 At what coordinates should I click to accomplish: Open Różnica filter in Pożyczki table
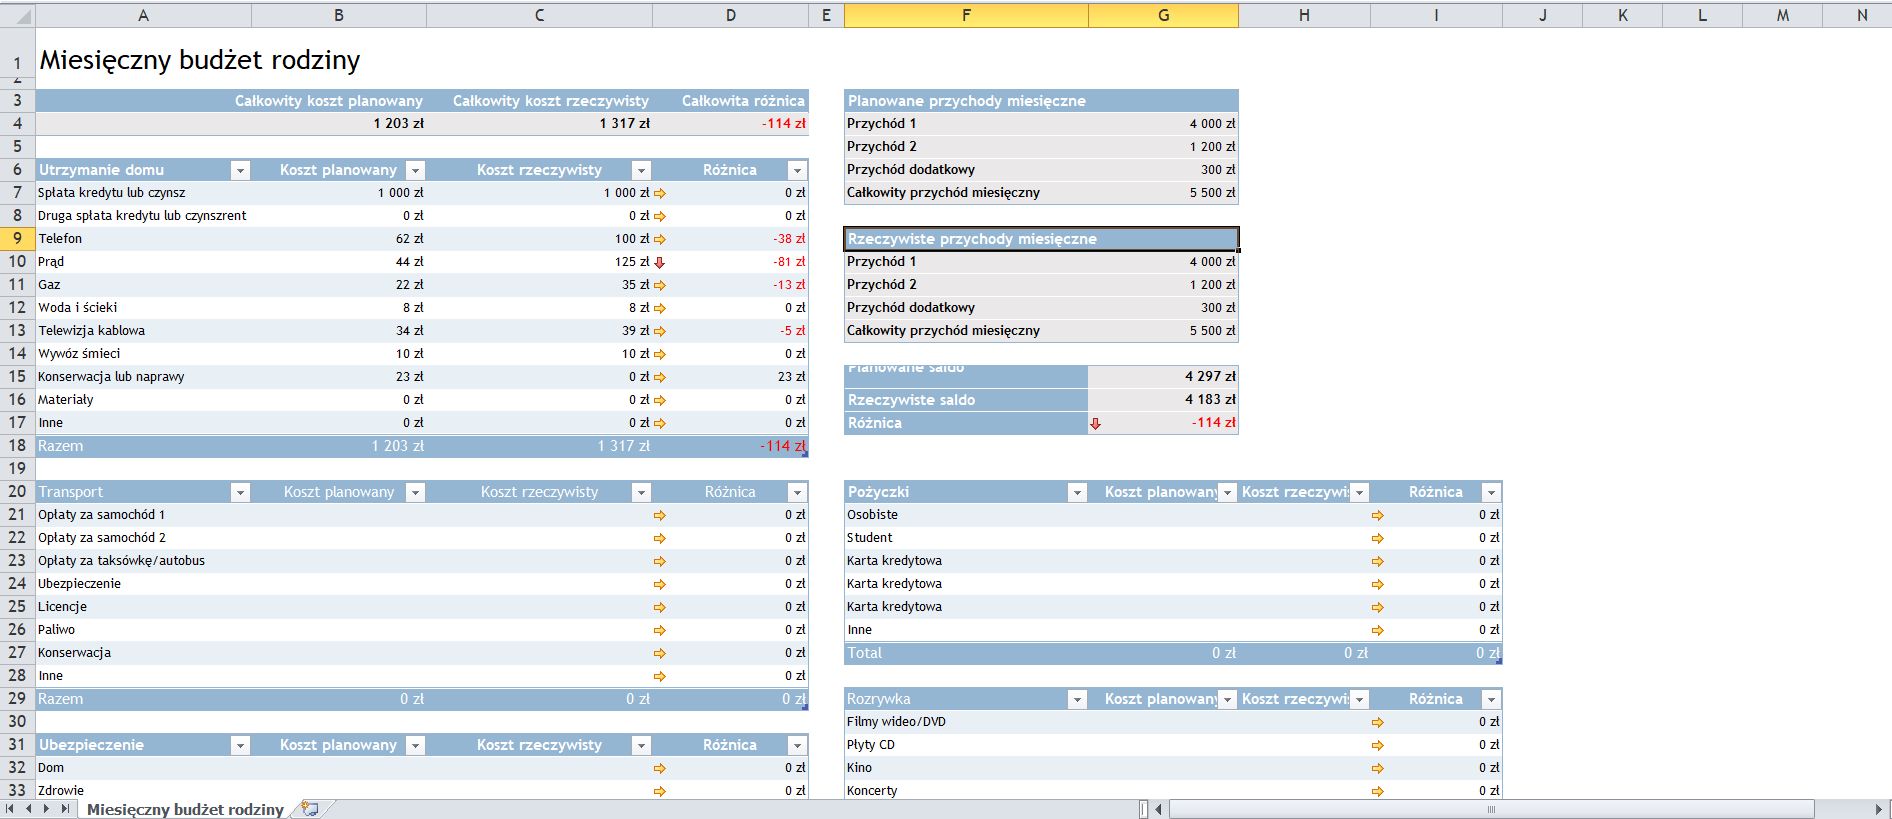(1491, 492)
